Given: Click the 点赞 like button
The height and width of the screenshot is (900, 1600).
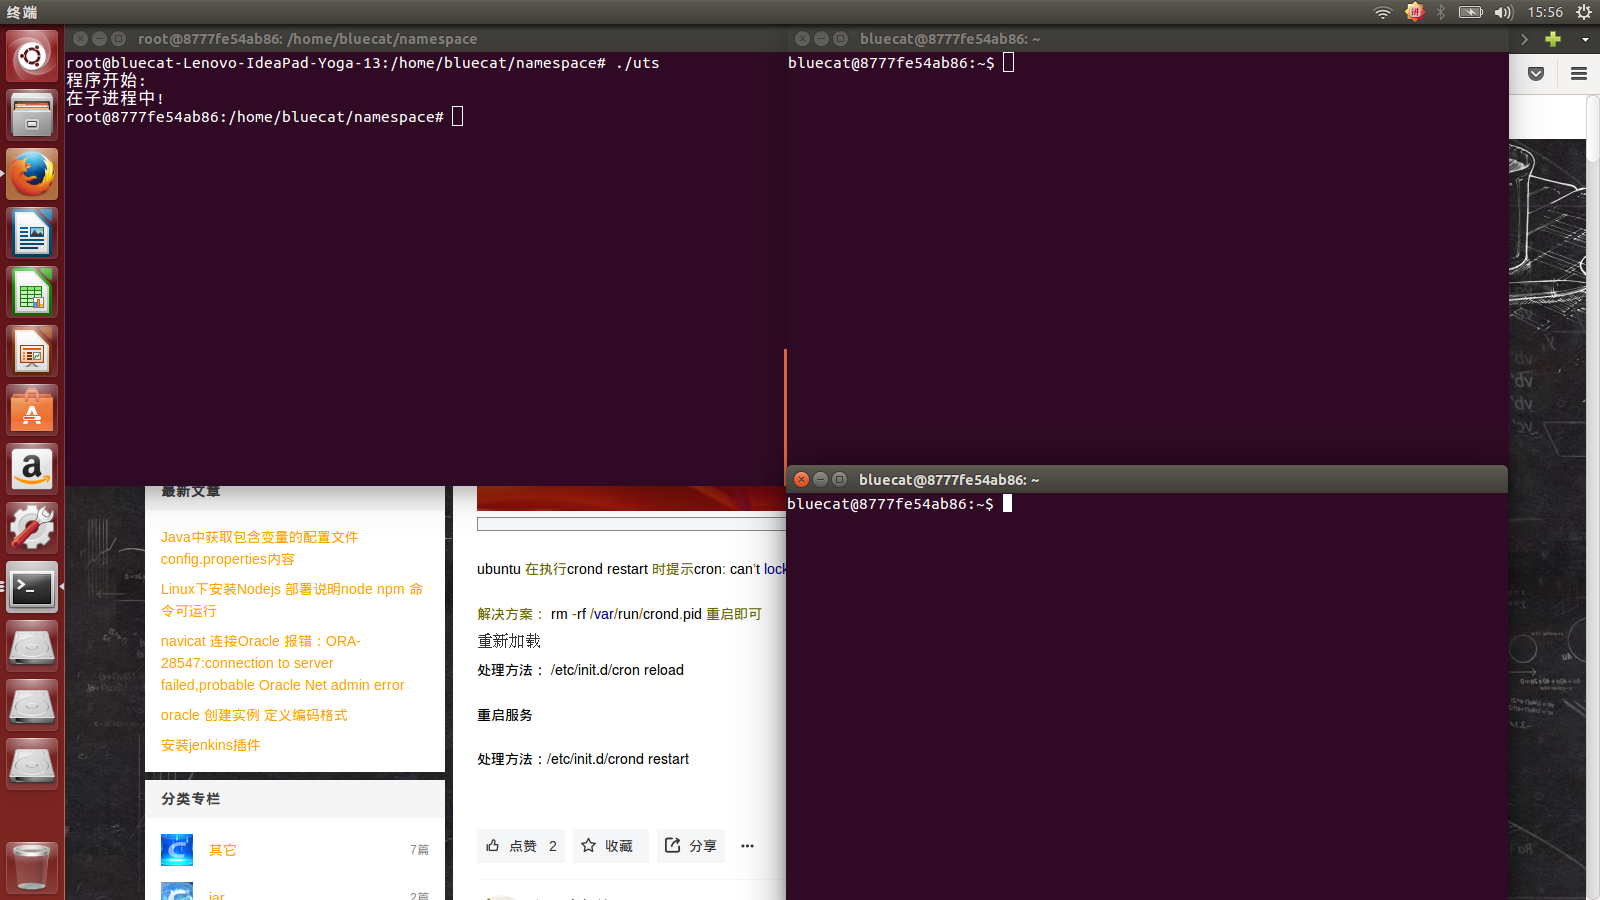Looking at the screenshot, I should pyautogui.click(x=521, y=846).
